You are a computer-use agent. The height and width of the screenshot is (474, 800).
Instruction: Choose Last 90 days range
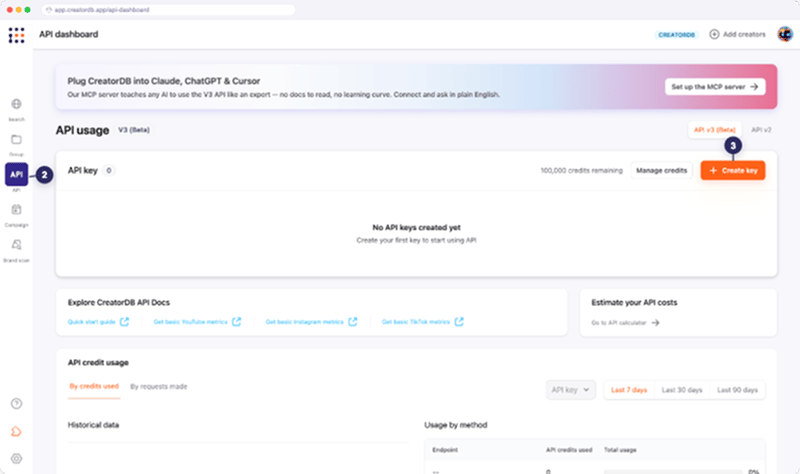click(737, 390)
